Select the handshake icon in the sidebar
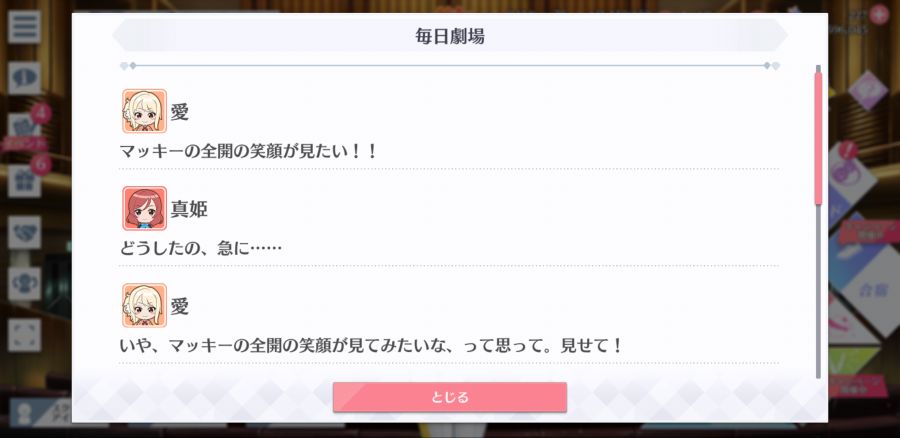This screenshot has width=900, height=438. pyautogui.click(x=24, y=232)
